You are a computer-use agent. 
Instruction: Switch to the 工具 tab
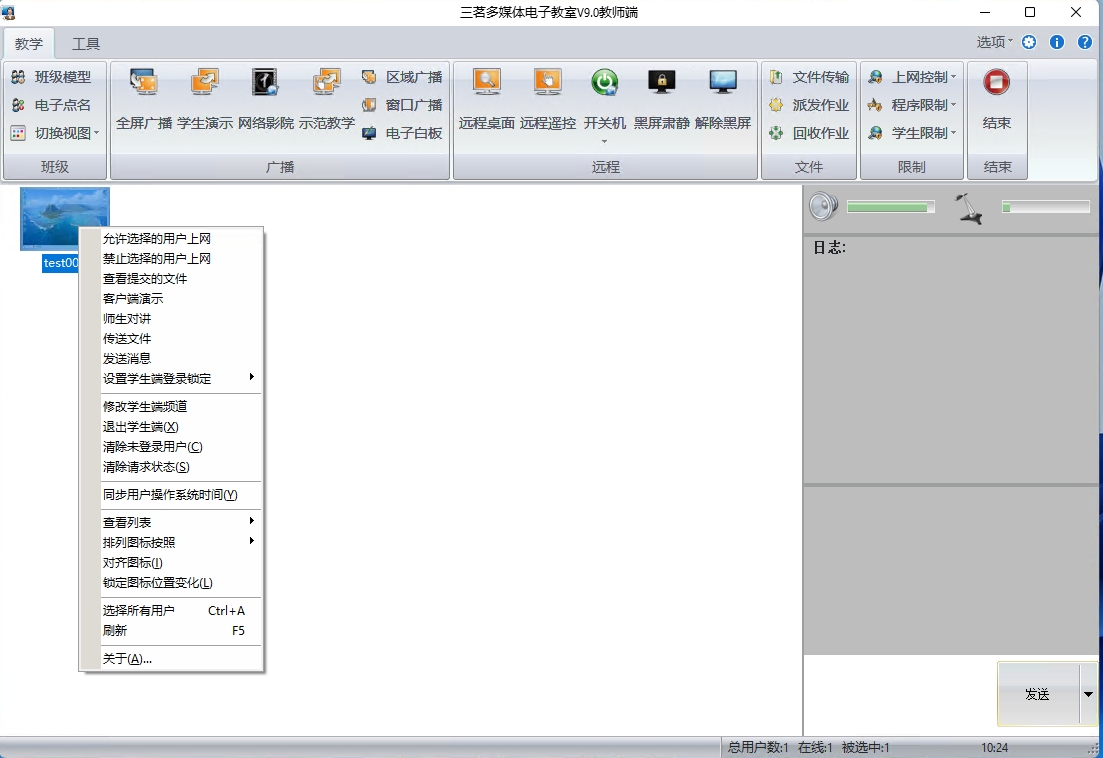click(86, 44)
